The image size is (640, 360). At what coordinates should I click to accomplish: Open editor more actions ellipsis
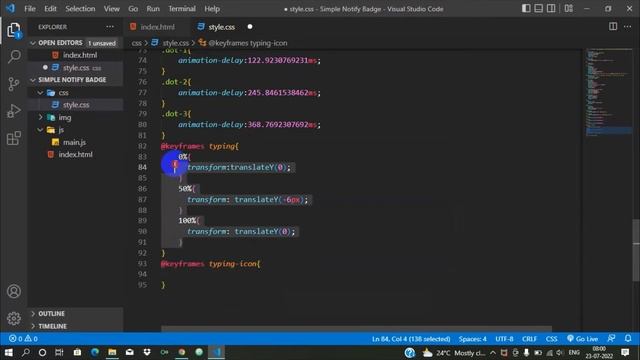point(627,27)
